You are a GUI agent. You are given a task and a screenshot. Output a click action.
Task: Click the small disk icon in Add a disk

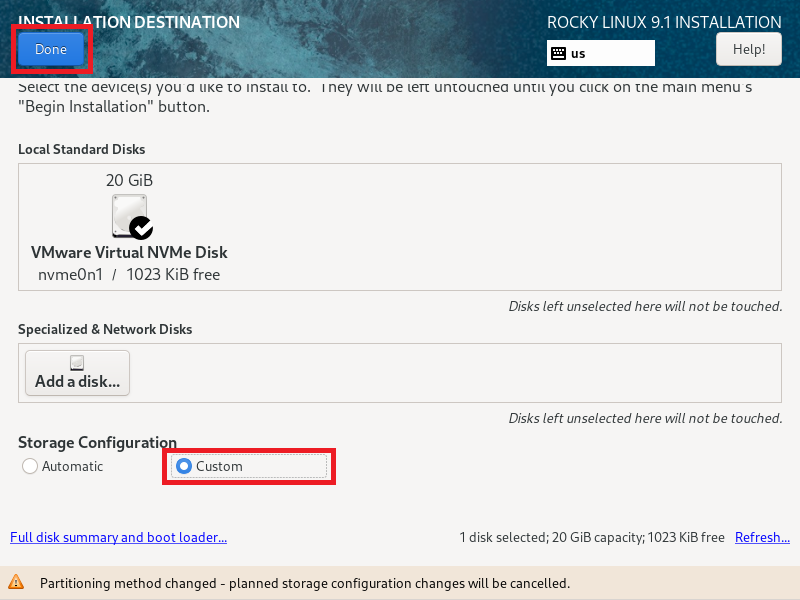click(77, 363)
